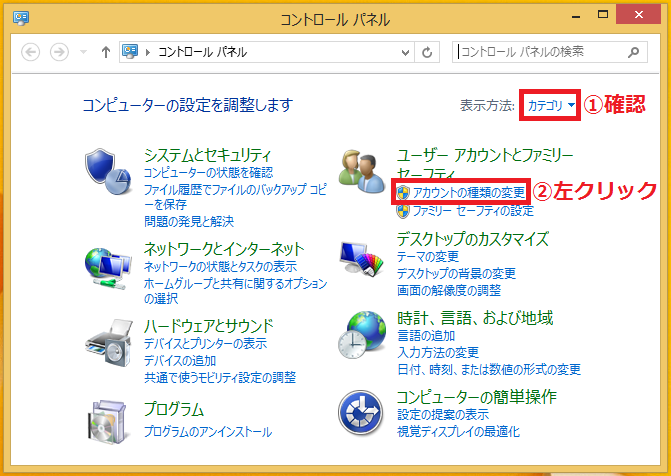The image size is (671, 476).
Task: Click the search magnifier icon
Action: pos(633,52)
